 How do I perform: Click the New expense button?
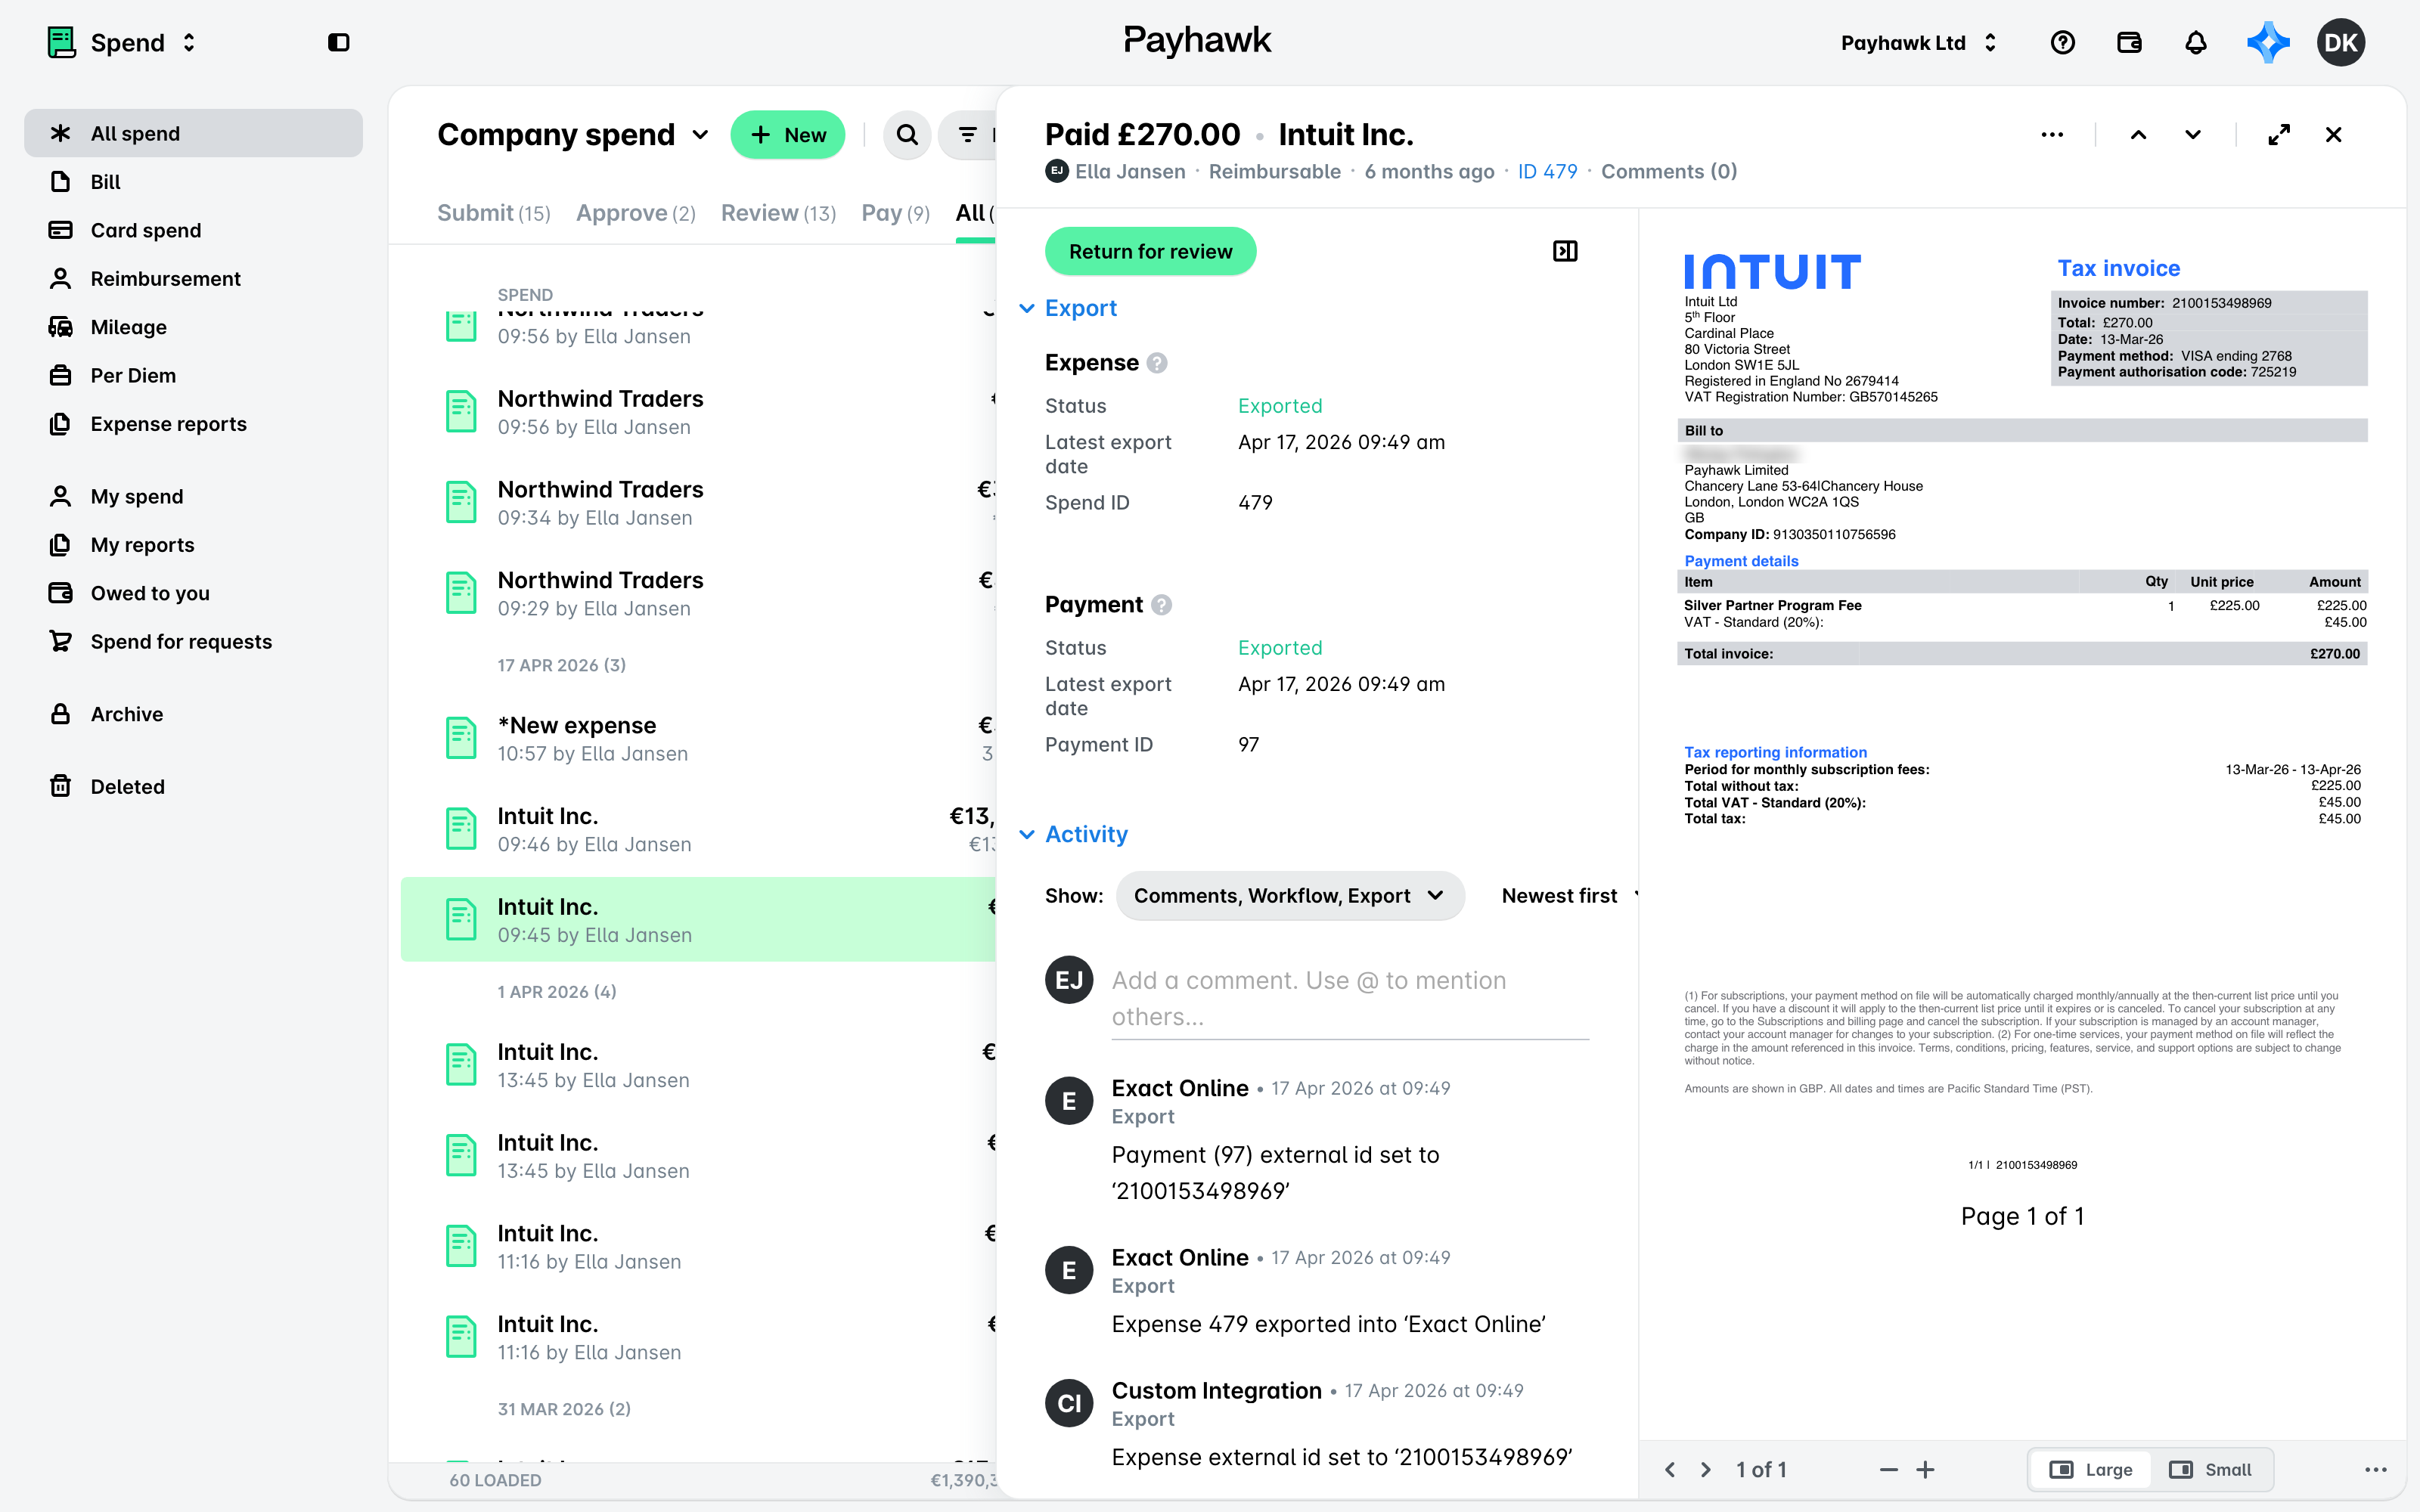coord(787,134)
